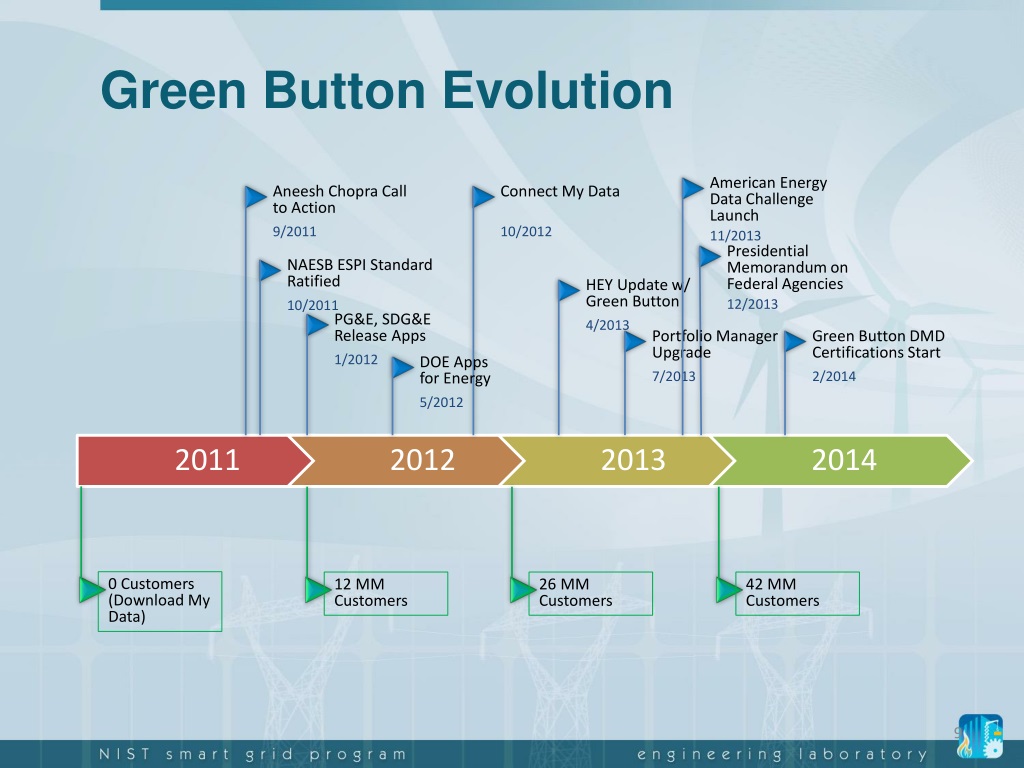Click the 11/2013 date label
The width and height of the screenshot is (1024, 768).
tap(735, 236)
